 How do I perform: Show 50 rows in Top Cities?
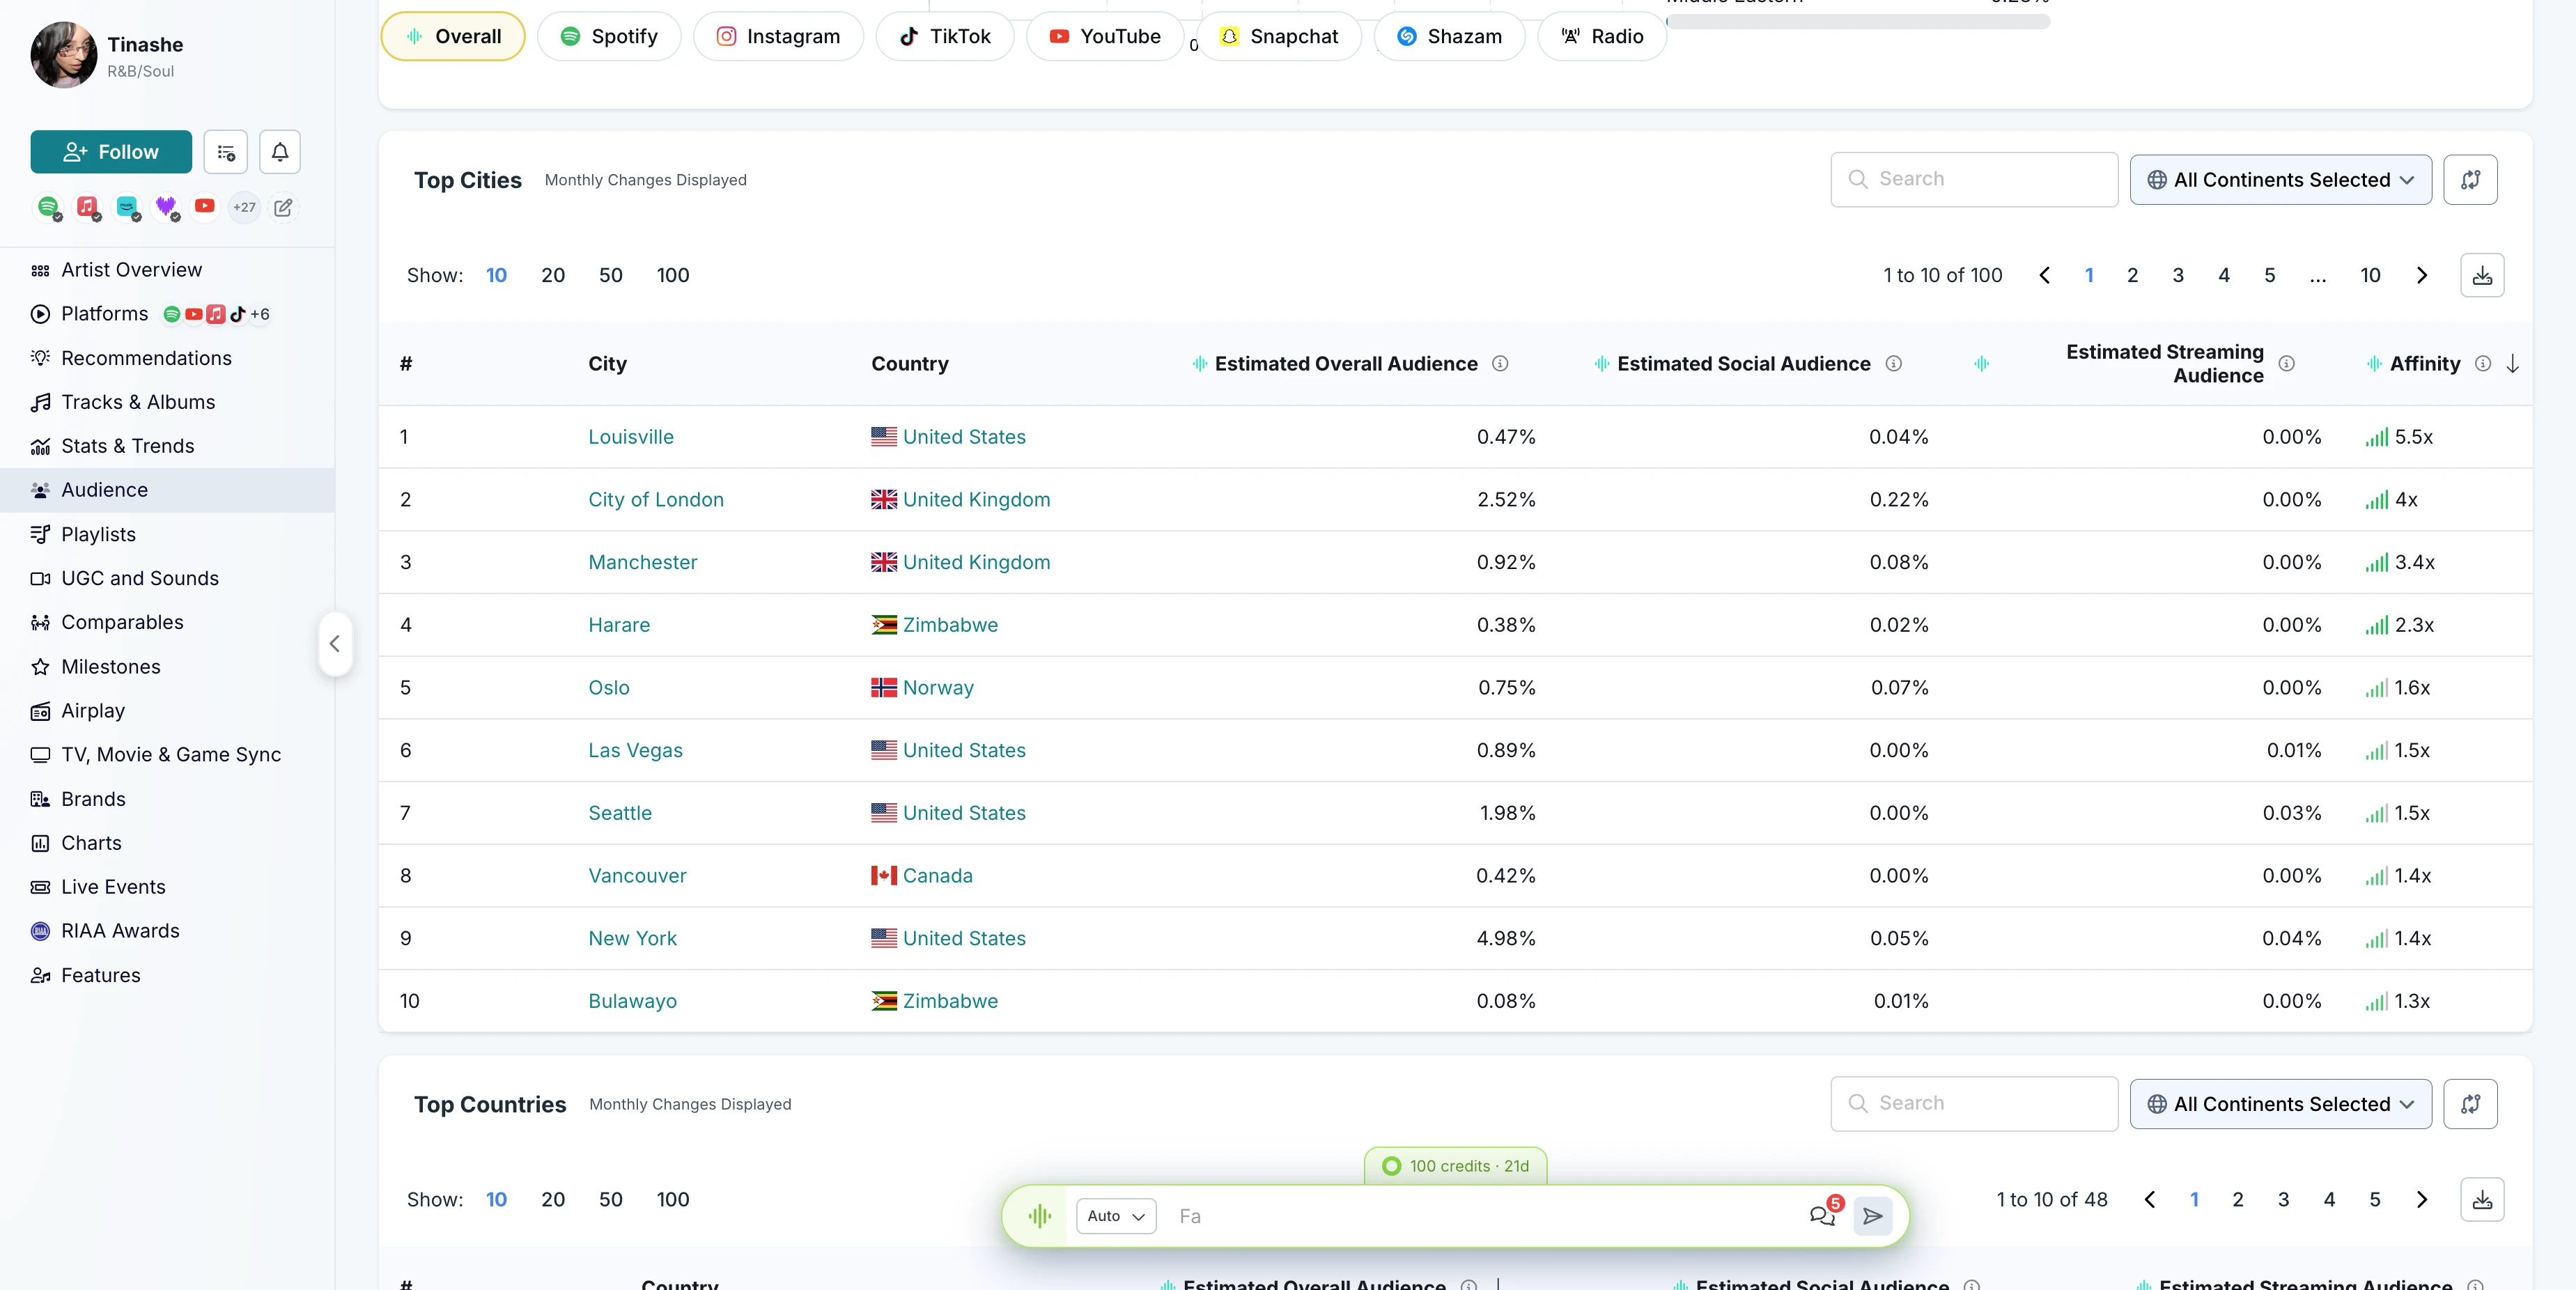pos(610,276)
